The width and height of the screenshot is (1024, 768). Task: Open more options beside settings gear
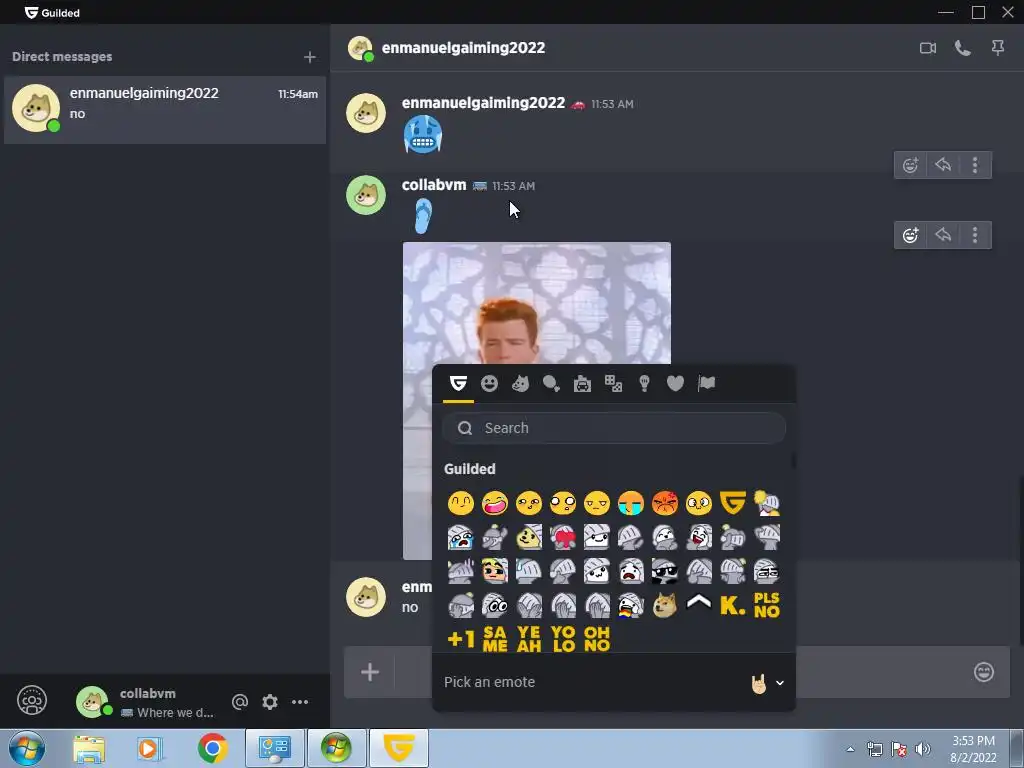(300, 702)
